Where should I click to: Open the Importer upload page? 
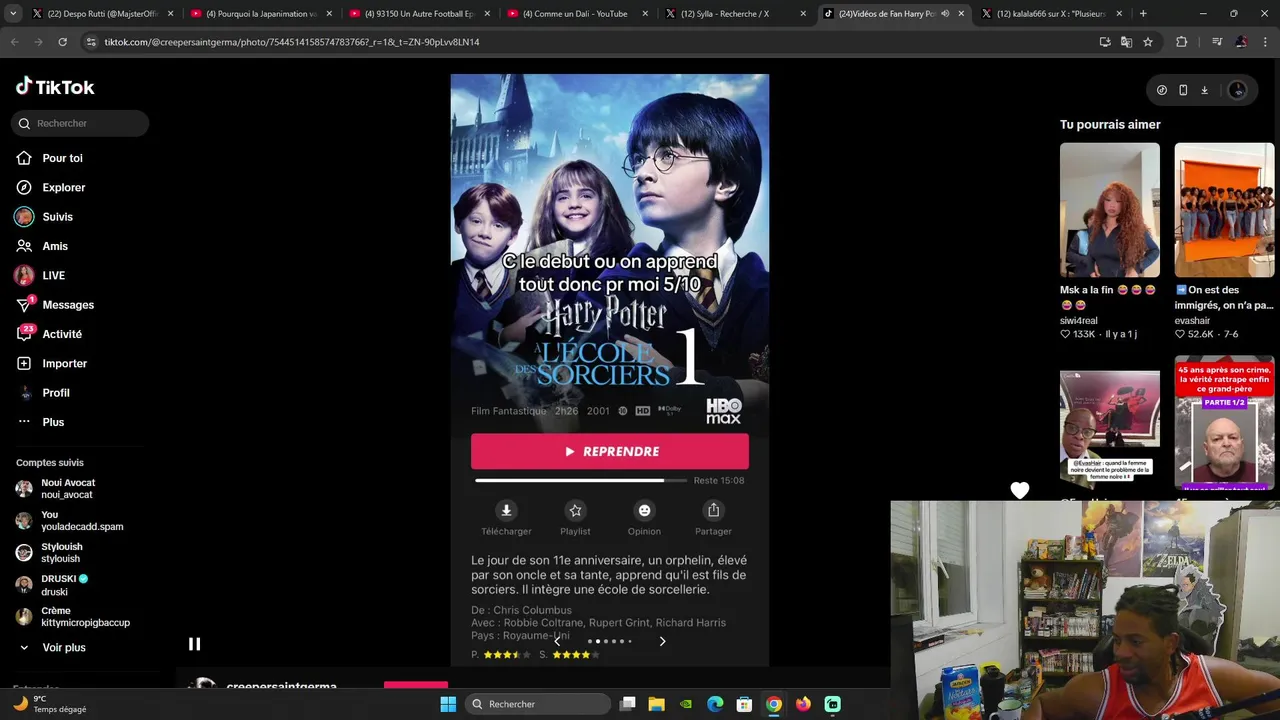(x=64, y=363)
